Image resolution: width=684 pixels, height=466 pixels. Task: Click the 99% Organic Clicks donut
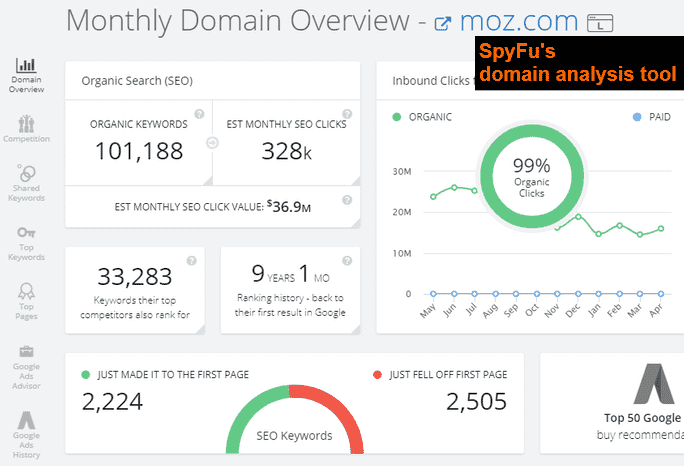(x=532, y=176)
